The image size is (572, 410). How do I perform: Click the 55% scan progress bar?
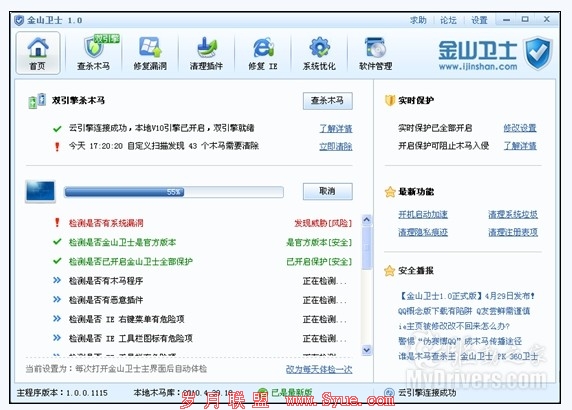point(174,192)
